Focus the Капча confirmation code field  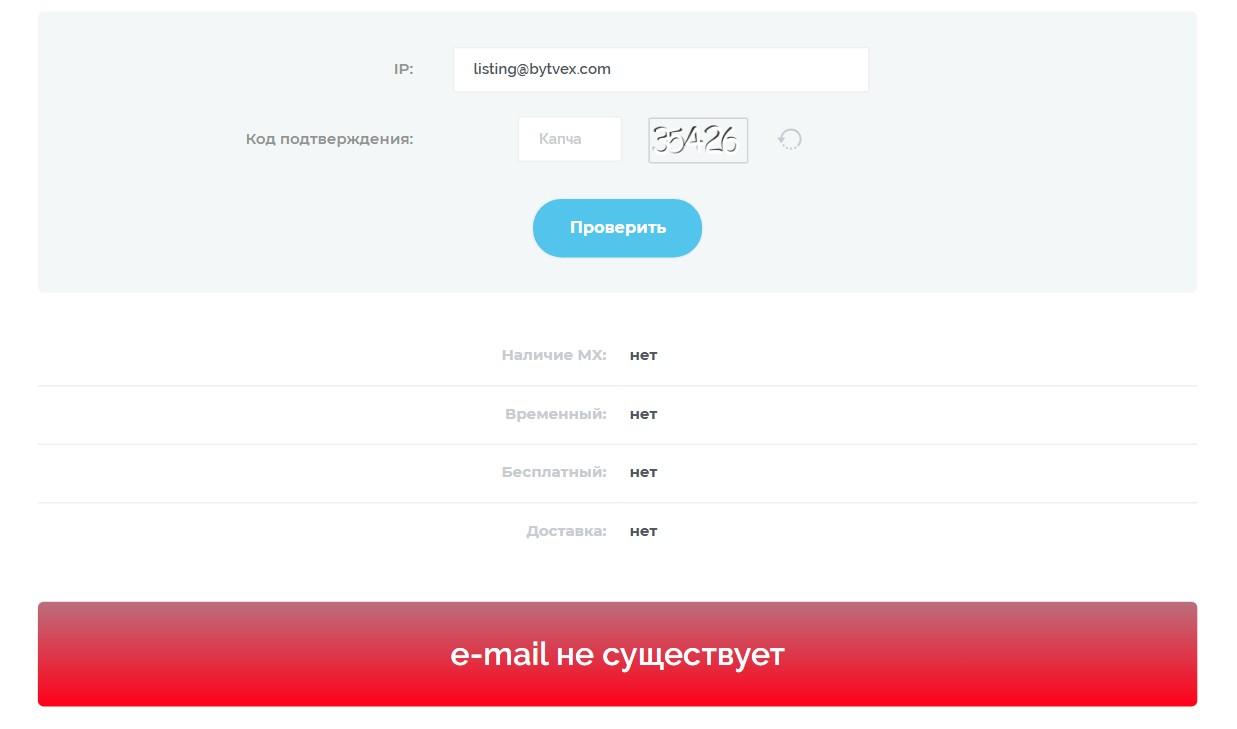[x=570, y=139]
